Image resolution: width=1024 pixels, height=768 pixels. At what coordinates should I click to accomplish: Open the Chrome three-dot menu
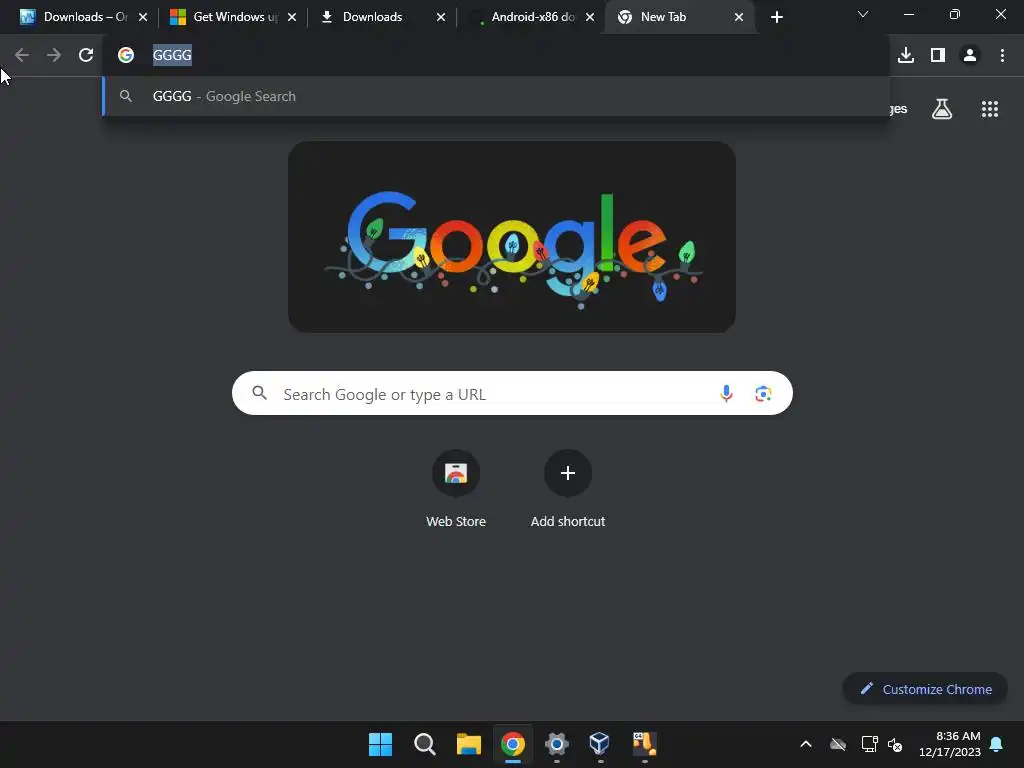point(1002,55)
